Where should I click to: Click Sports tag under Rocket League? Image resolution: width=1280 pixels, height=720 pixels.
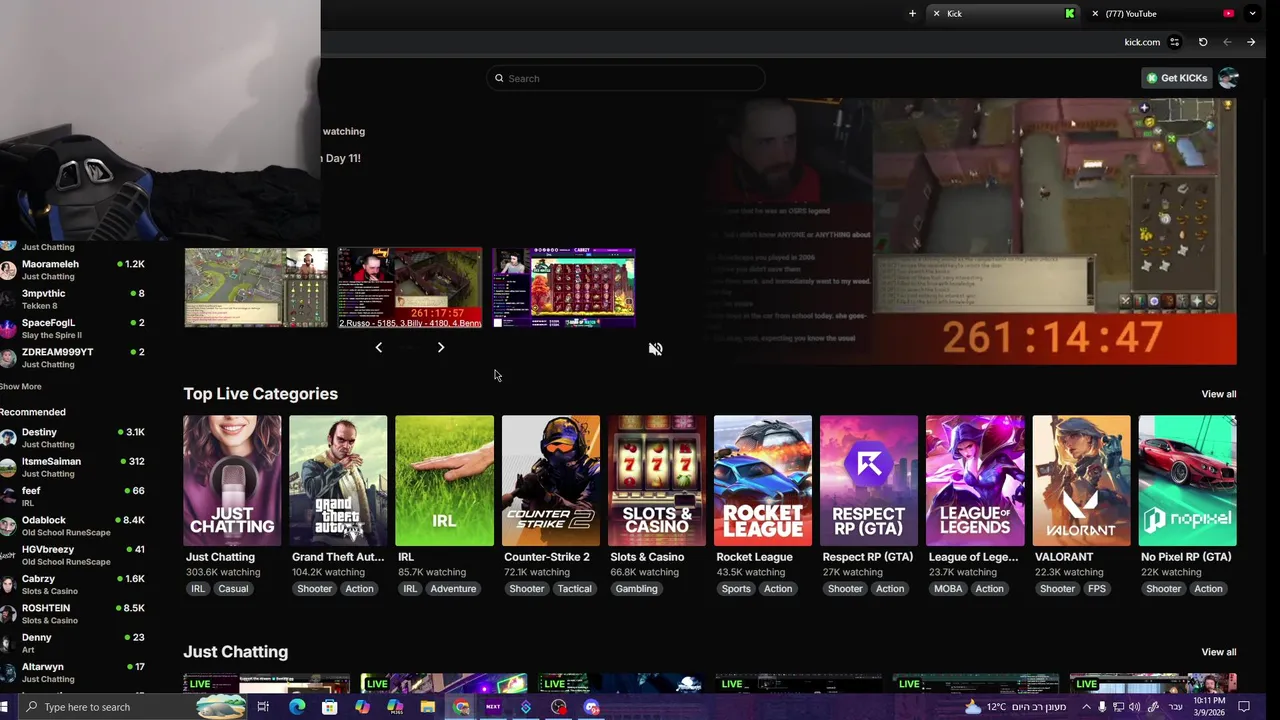tap(736, 589)
